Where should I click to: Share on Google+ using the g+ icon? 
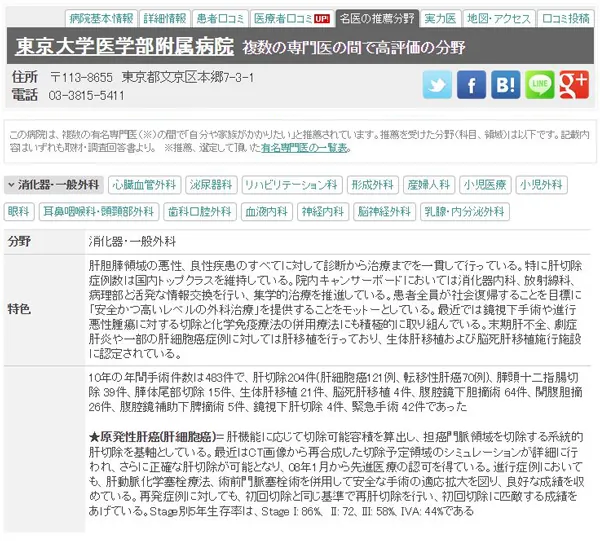574,85
